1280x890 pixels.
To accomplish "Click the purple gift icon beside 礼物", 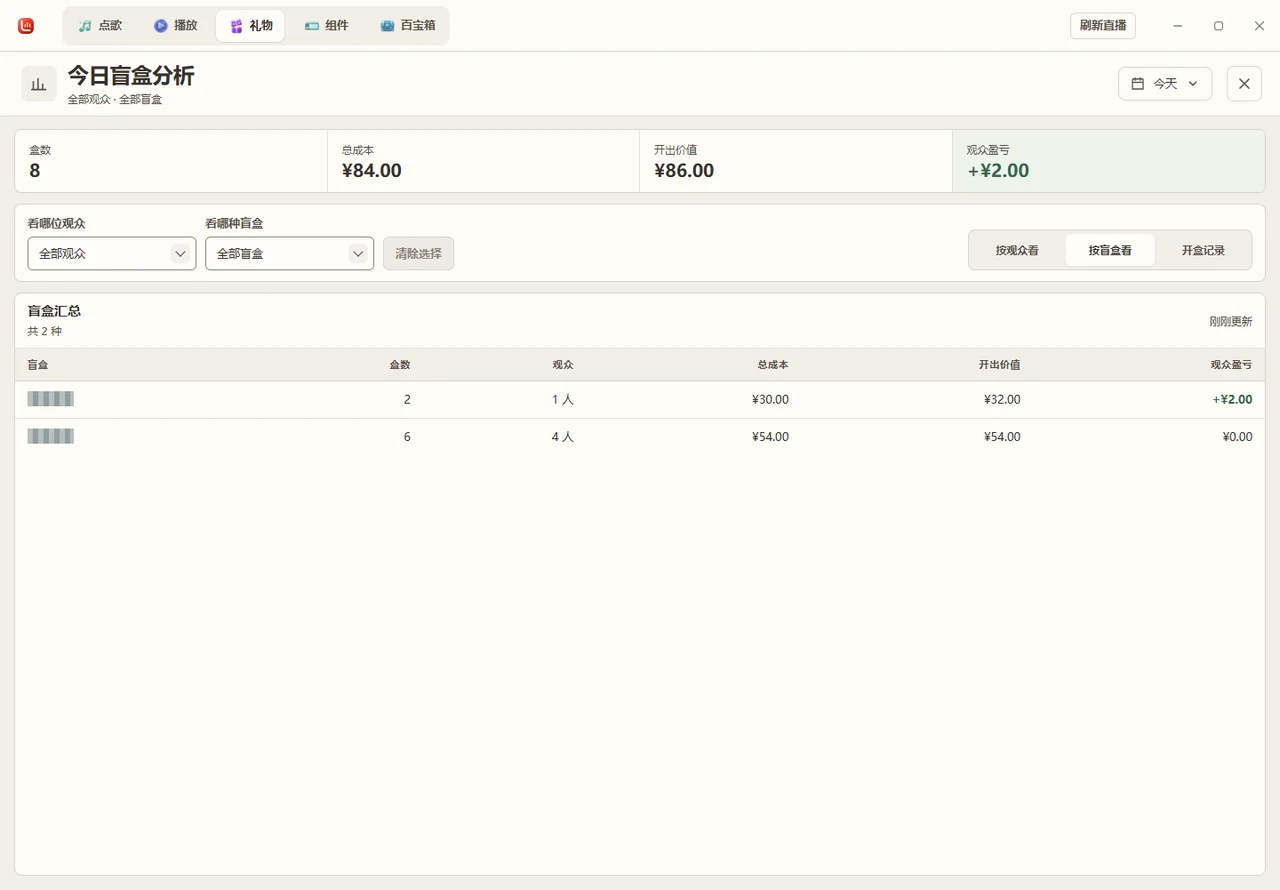I will coord(237,26).
